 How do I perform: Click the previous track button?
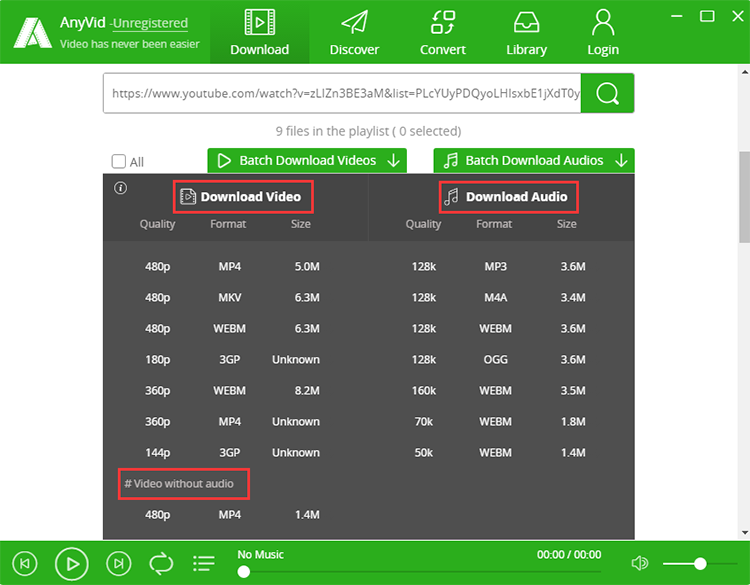[x=25, y=564]
